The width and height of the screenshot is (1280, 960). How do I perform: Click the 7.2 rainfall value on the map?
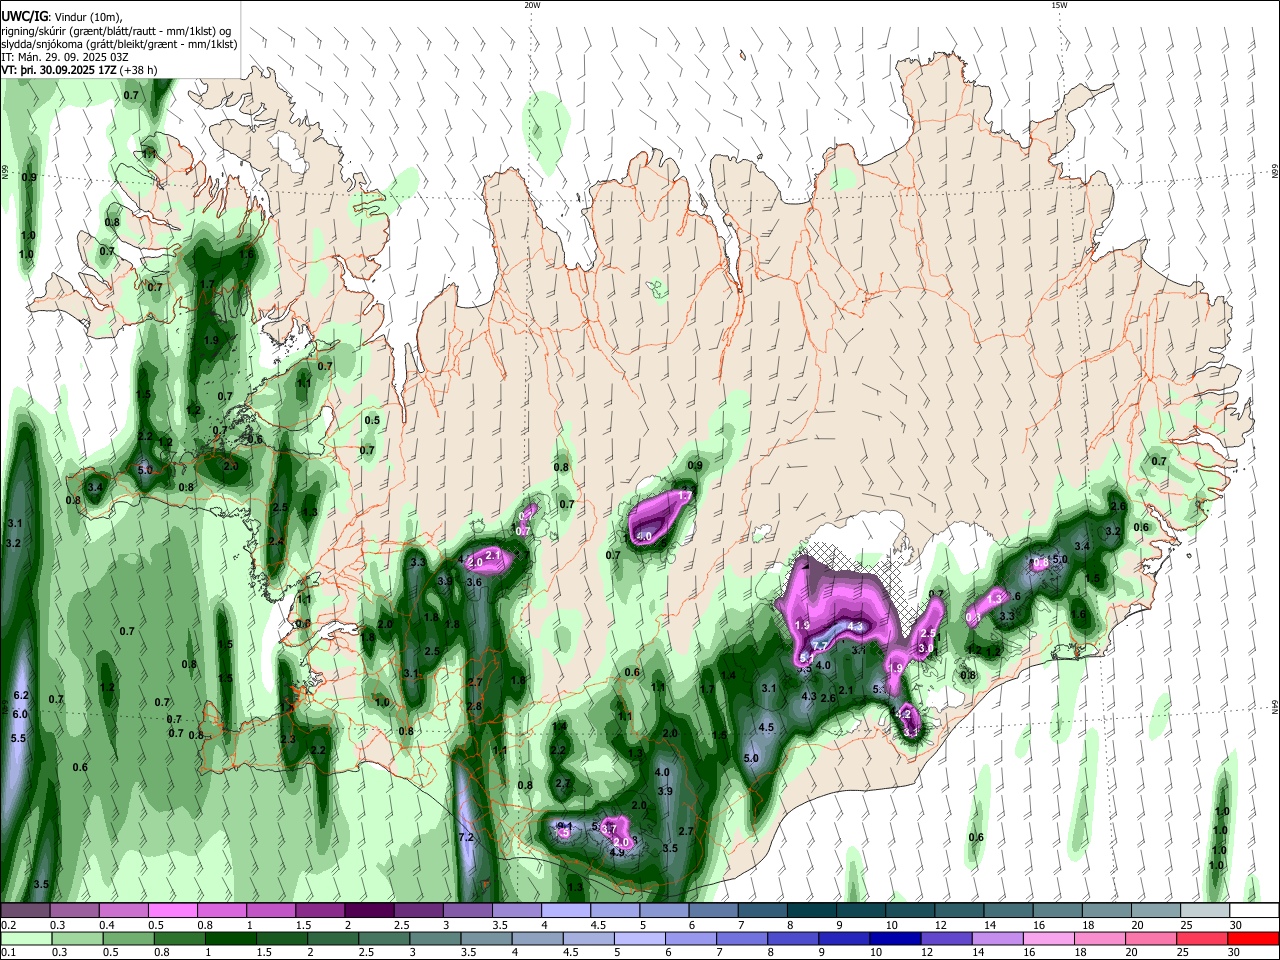point(465,837)
